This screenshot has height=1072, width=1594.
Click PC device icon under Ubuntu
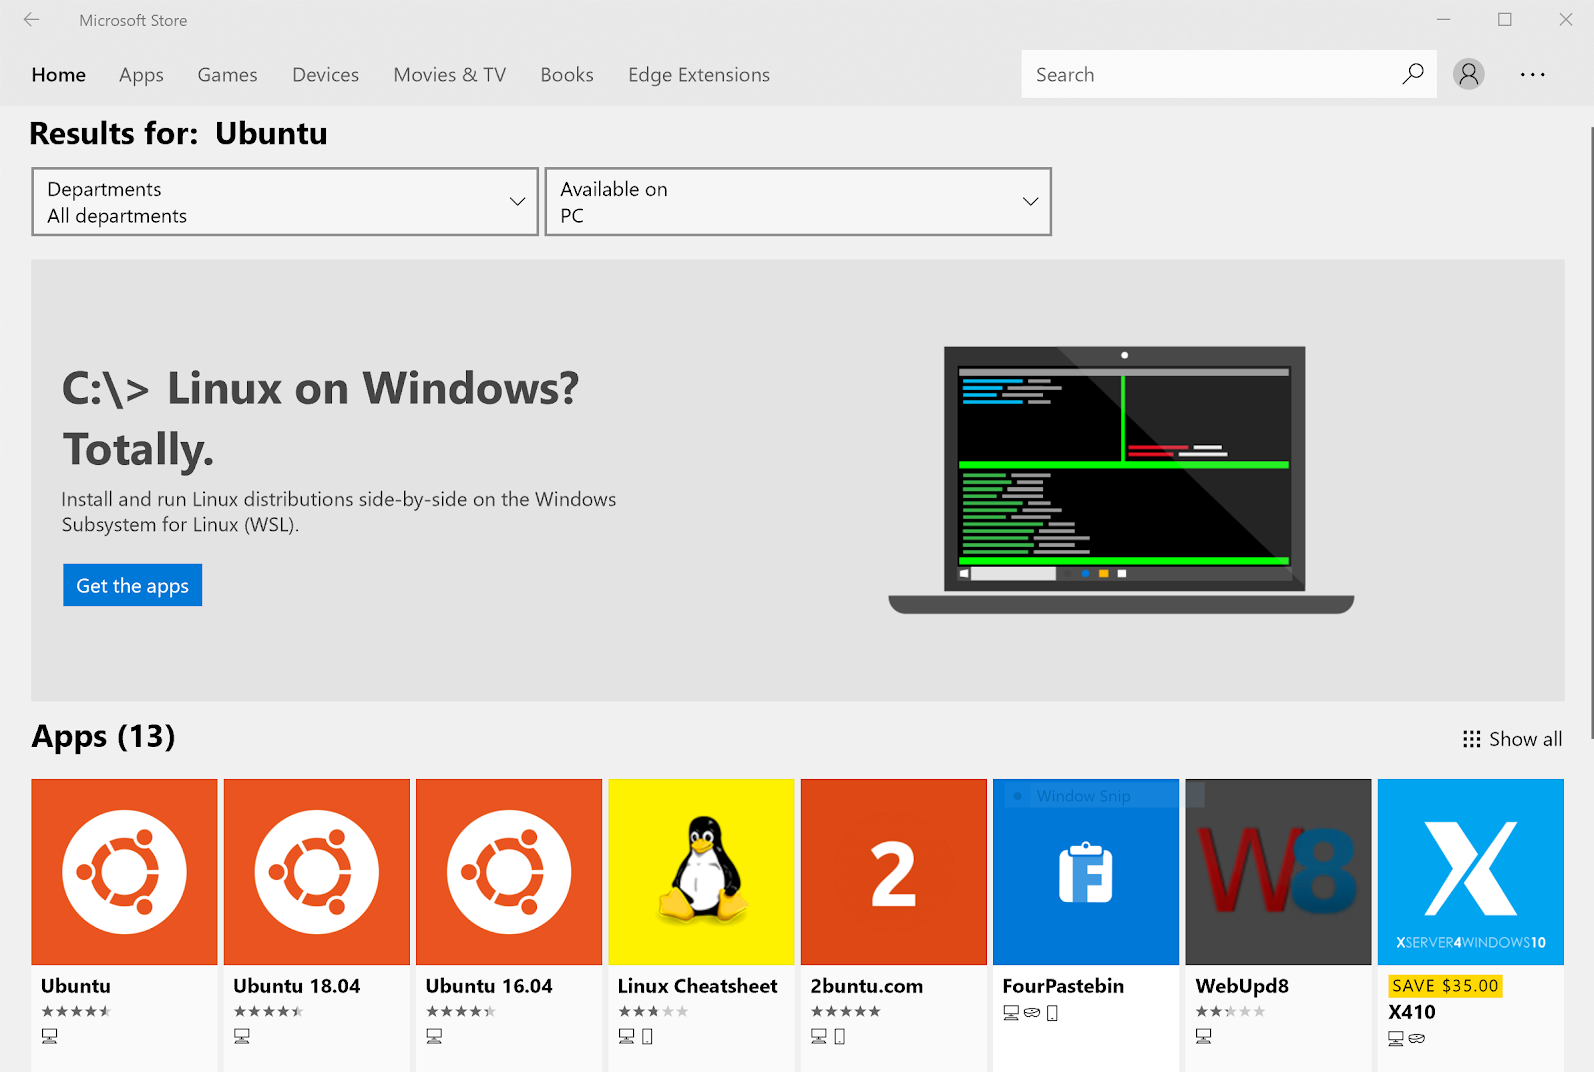[x=49, y=1036]
